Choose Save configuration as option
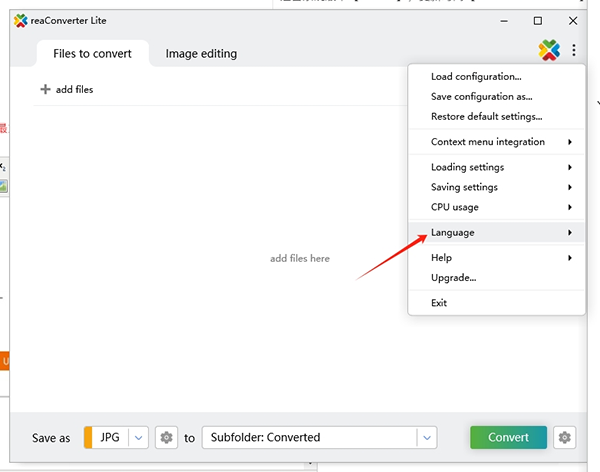 (481, 97)
